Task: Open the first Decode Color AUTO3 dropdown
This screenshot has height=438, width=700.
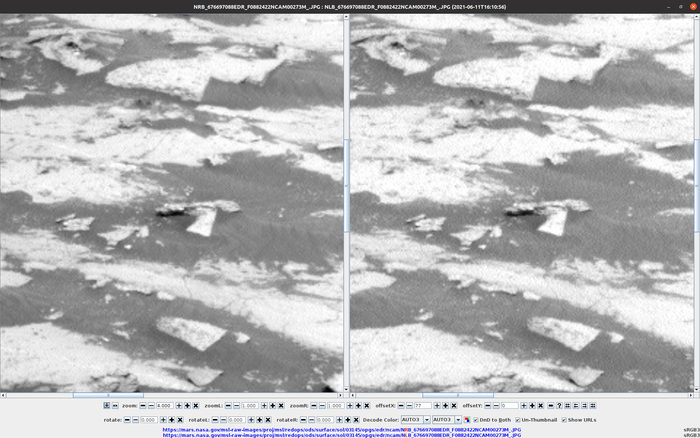Action: coord(416,420)
